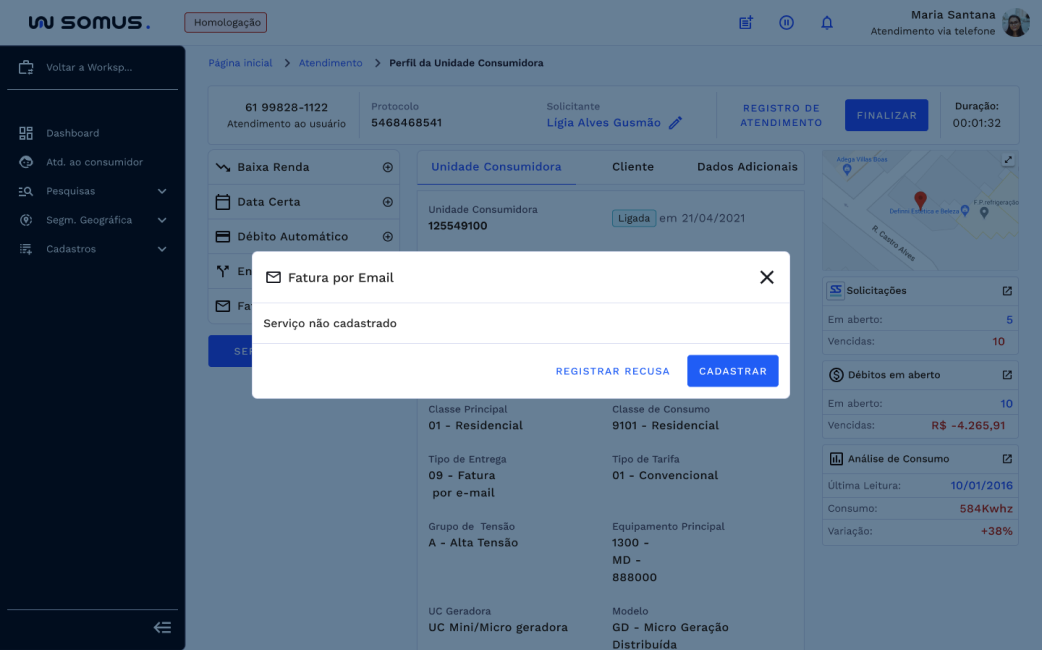Expand the Pesquisas sidebar menu
The image size is (1042, 650).
(x=91, y=190)
